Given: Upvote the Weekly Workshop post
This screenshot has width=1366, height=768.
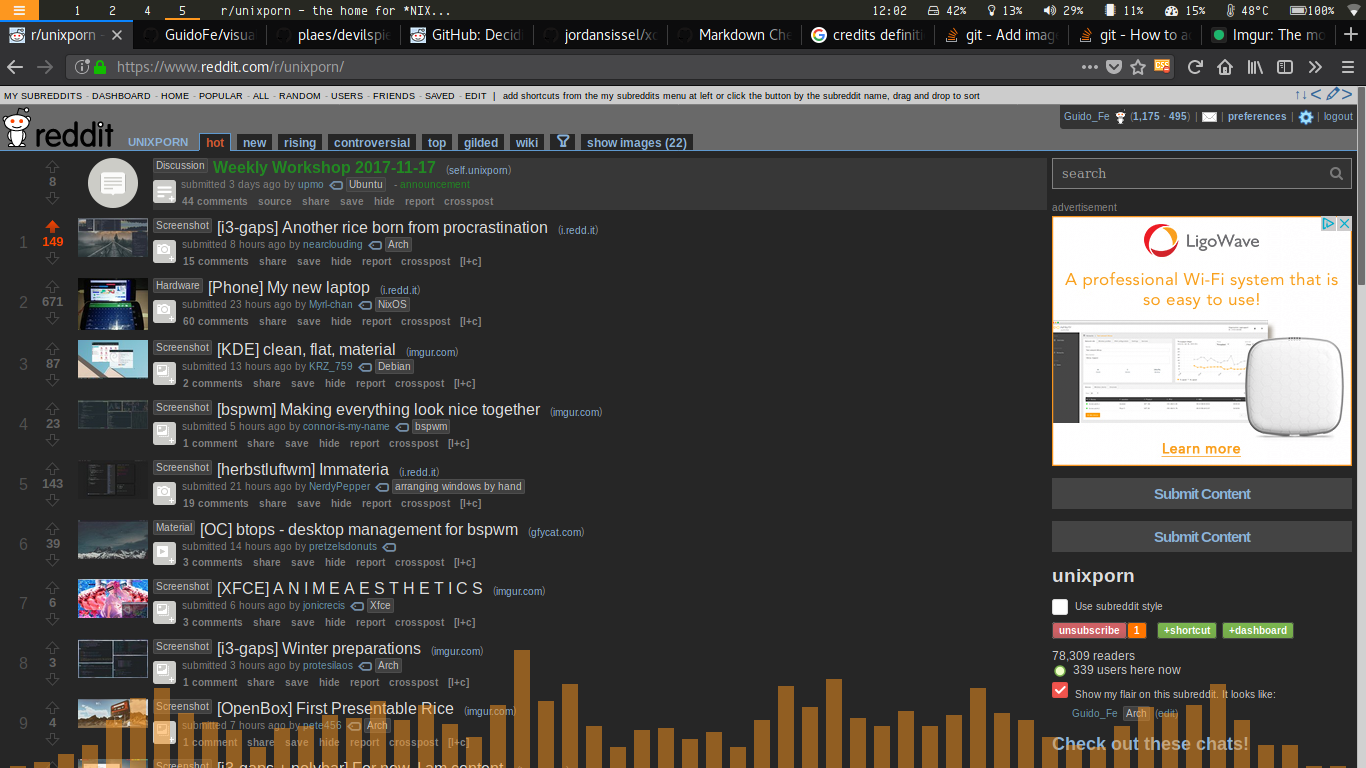Looking at the screenshot, I should 52,167.
